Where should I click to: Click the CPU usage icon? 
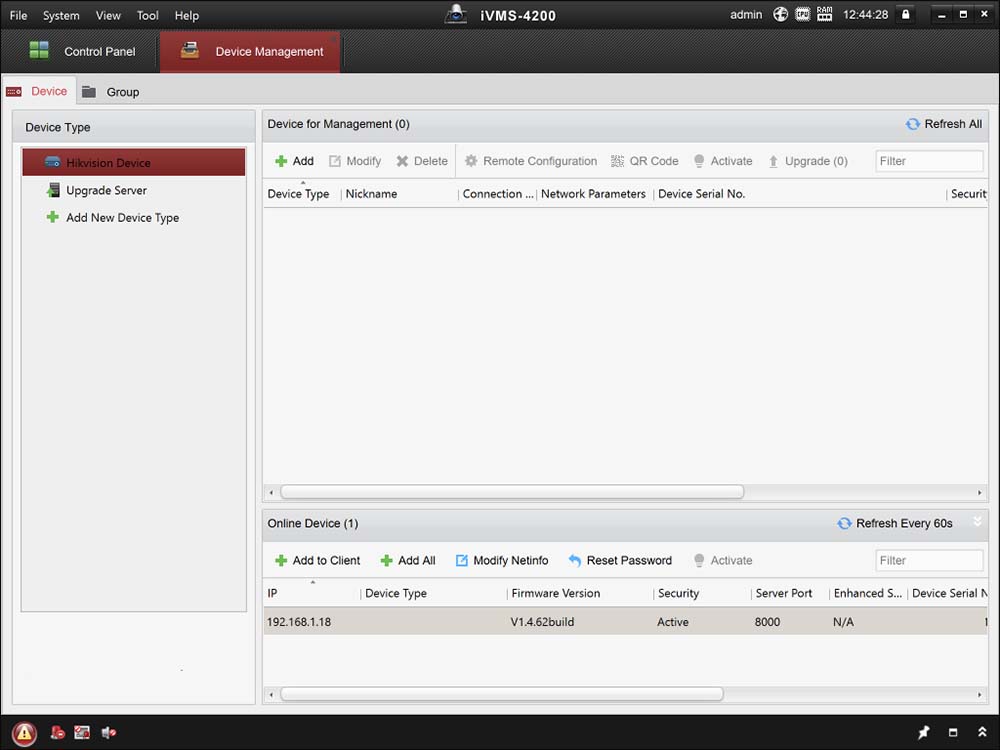tap(803, 15)
